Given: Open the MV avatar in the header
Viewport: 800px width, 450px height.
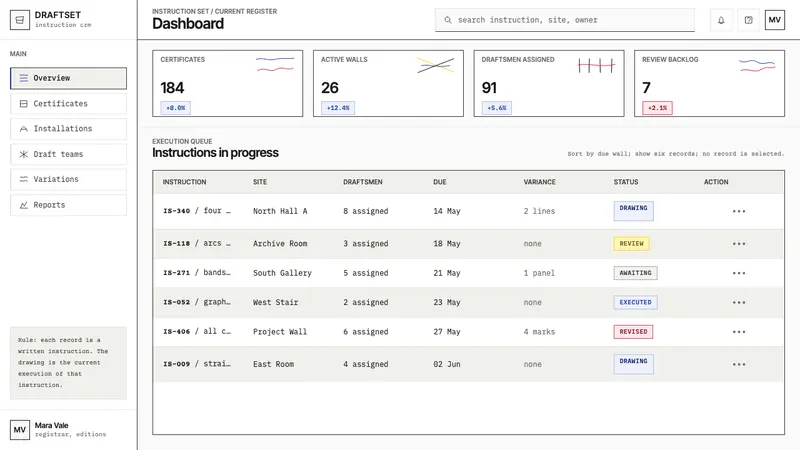Looking at the screenshot, I should click(774, 20).
